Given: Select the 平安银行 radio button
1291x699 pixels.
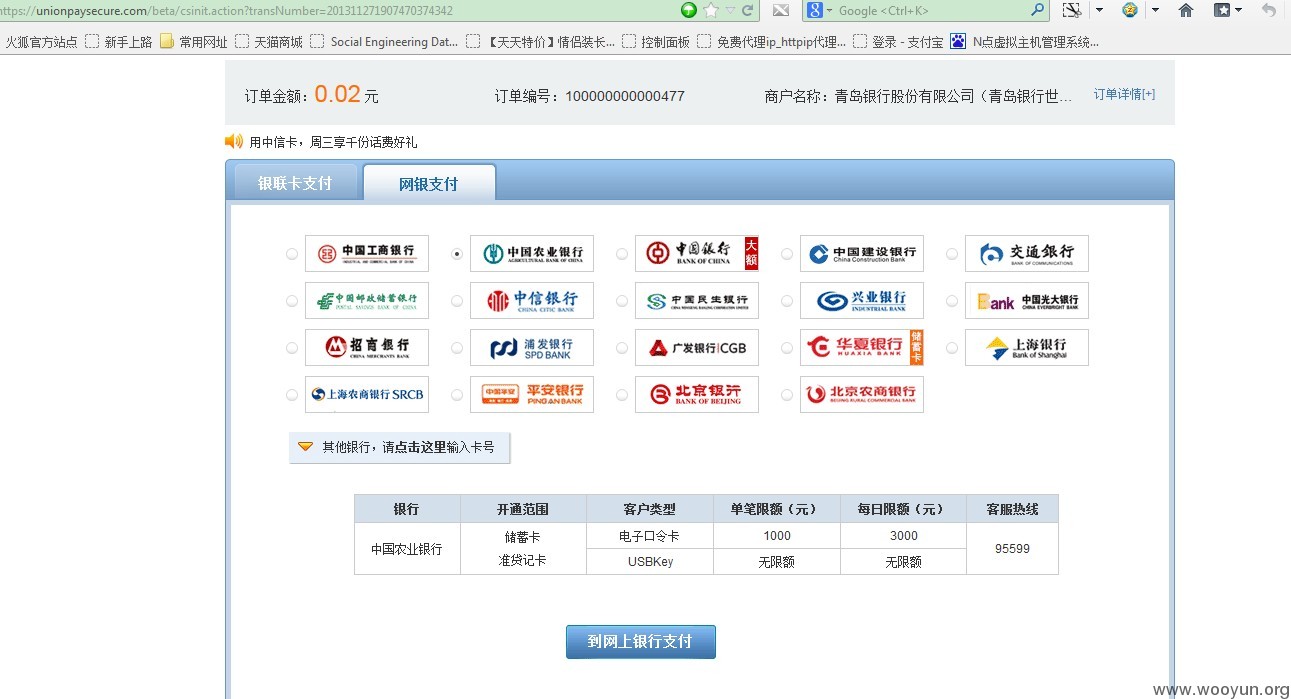Looking at the screenshot, I should 457,395.
